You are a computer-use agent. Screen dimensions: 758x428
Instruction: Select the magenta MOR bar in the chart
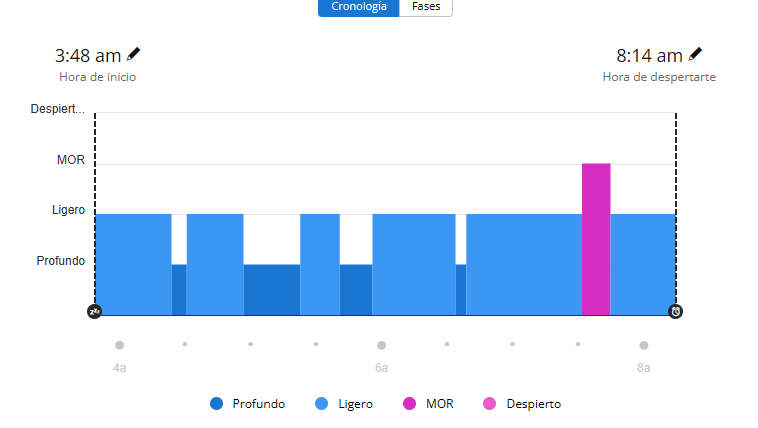click(596, 239)
